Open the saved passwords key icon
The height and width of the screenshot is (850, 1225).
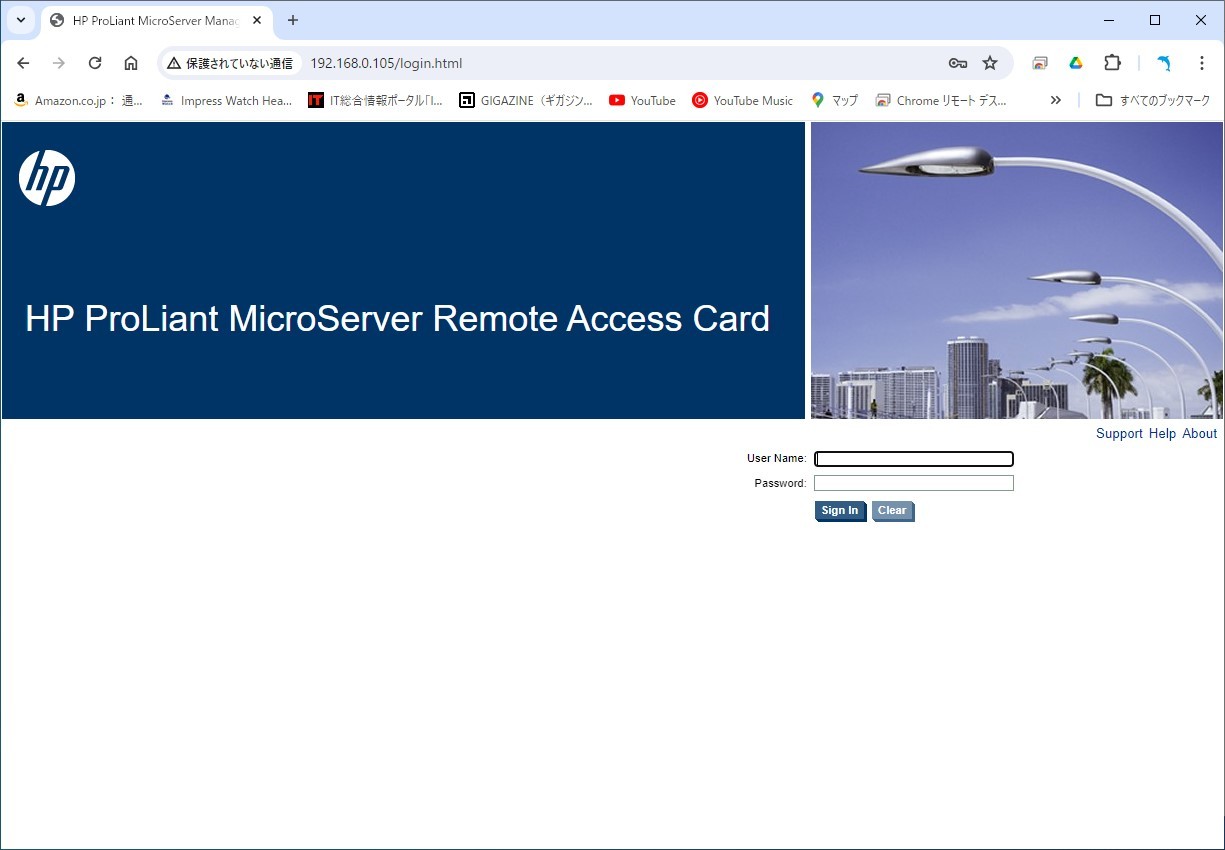coord(958,63)
